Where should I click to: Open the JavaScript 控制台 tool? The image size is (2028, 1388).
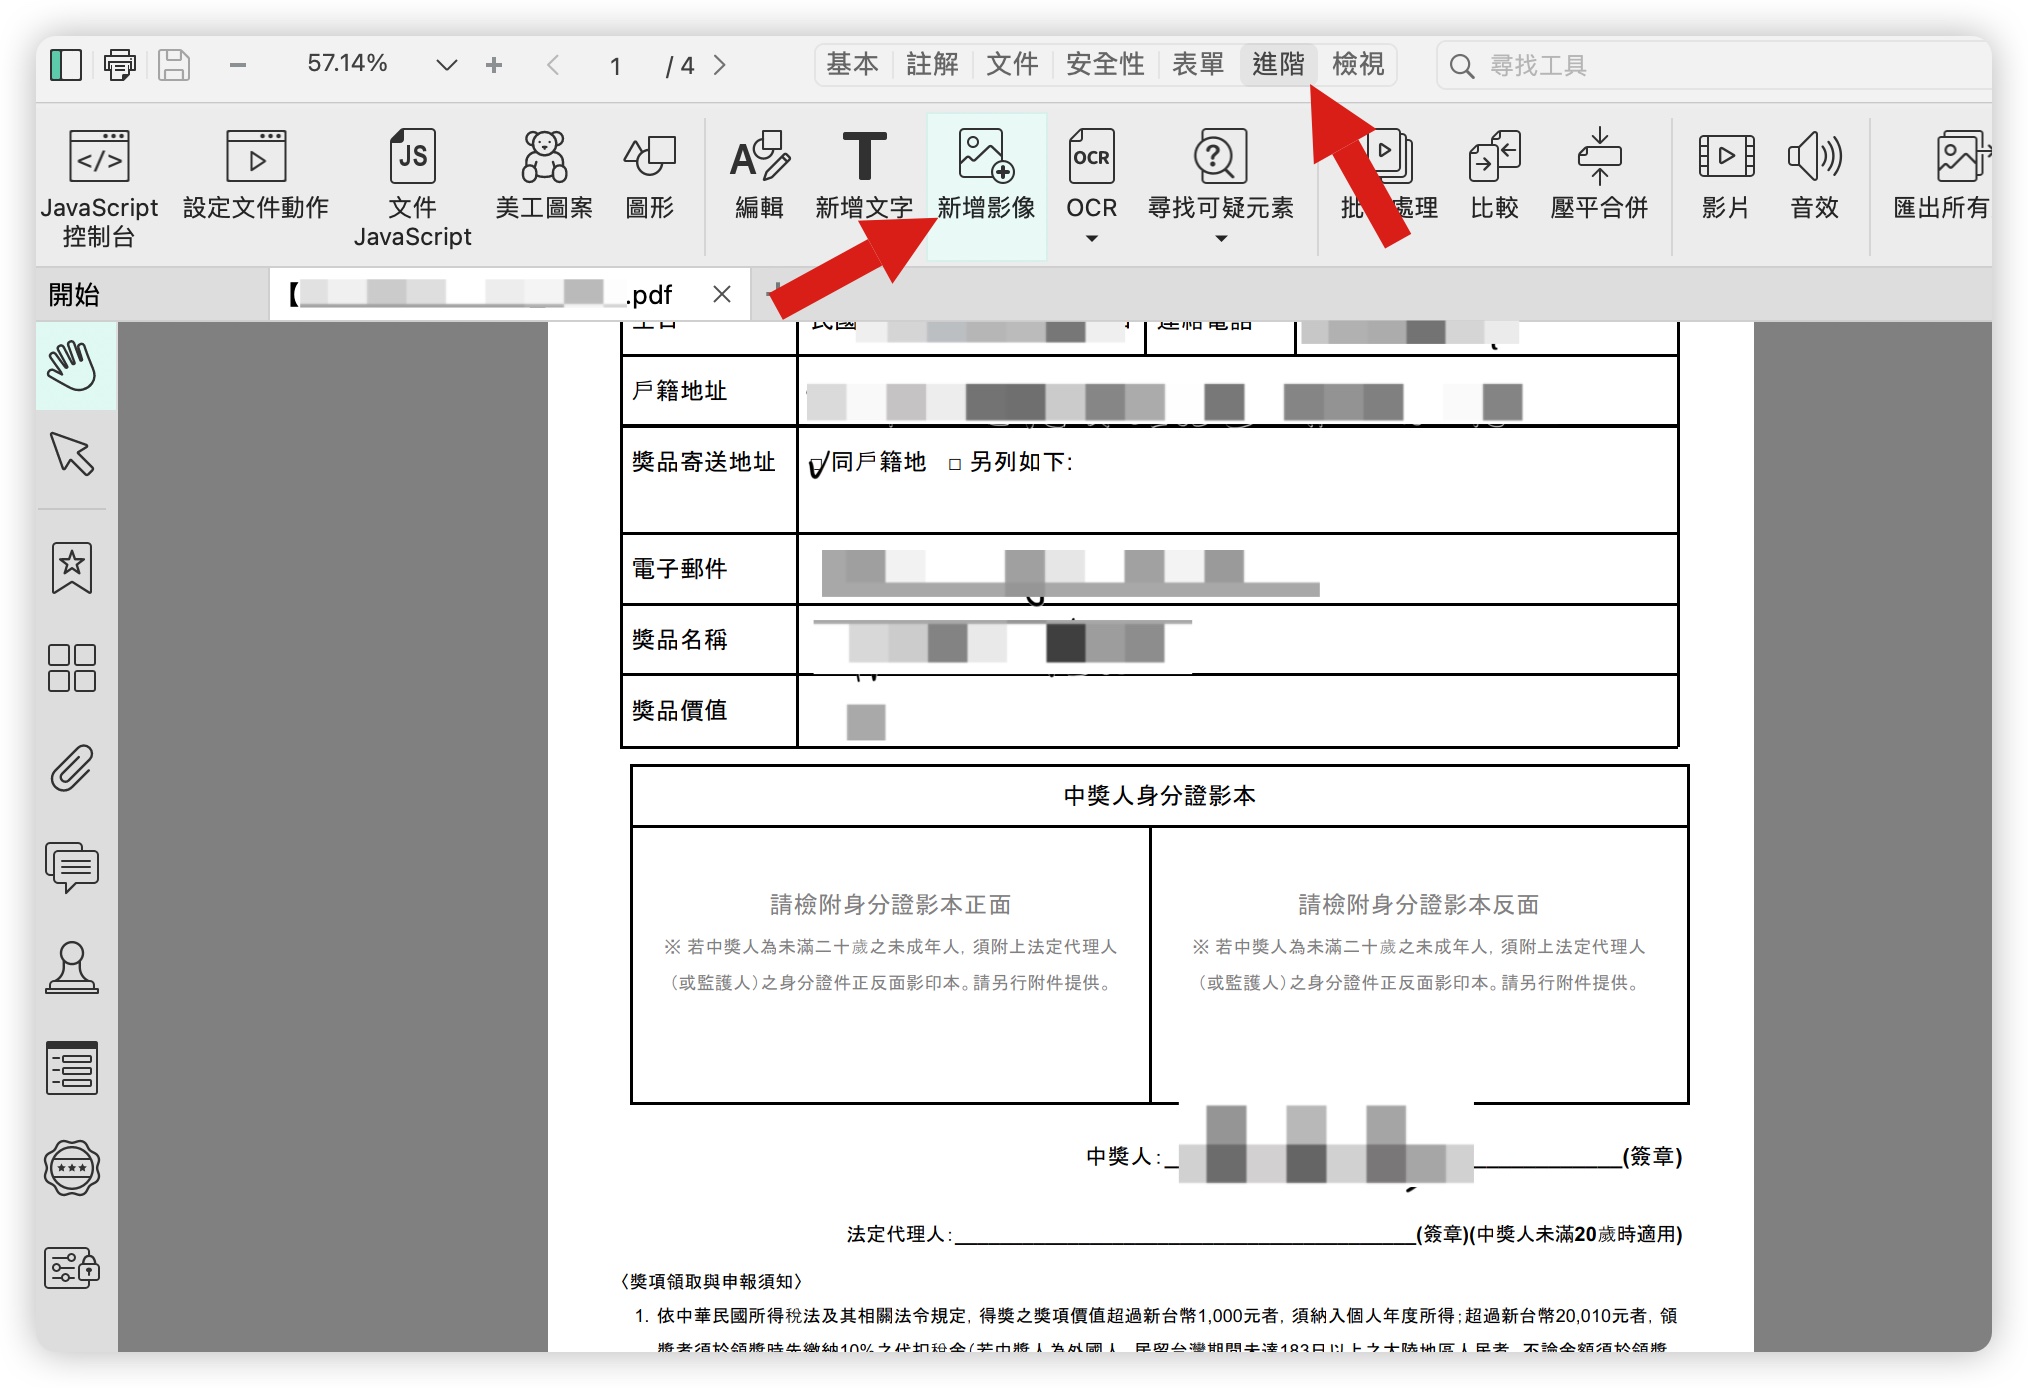[99, 187]
